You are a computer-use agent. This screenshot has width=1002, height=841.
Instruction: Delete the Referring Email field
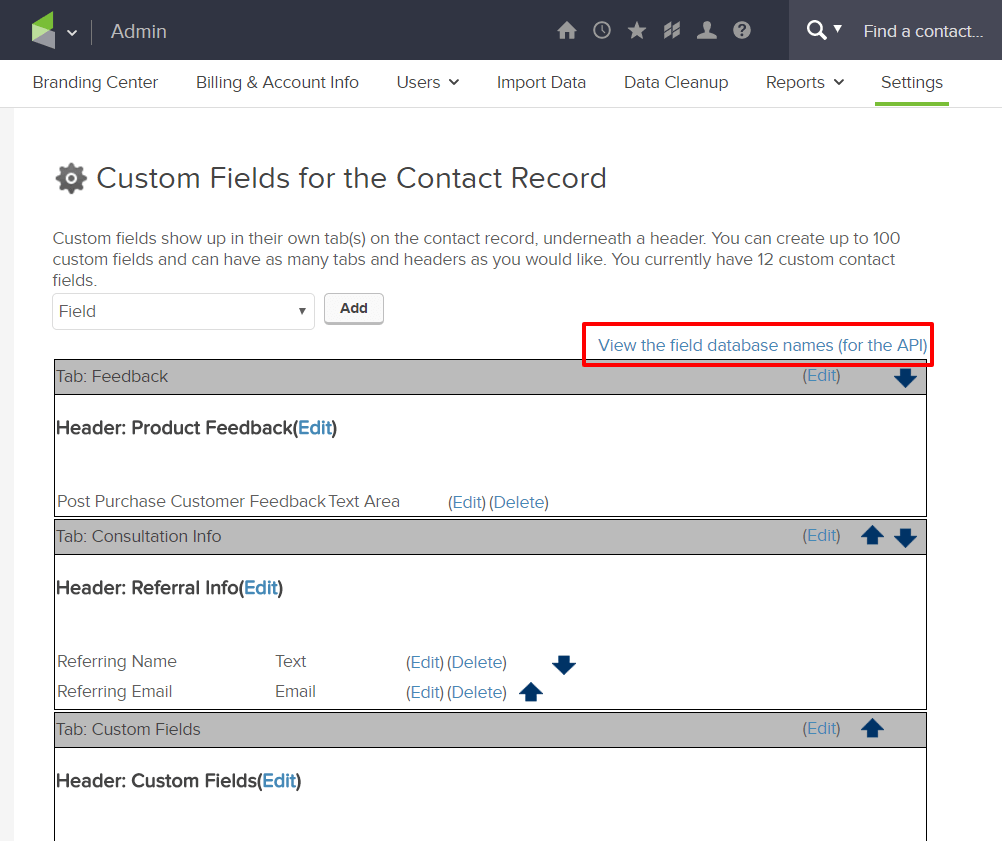[x=477, y=692]
